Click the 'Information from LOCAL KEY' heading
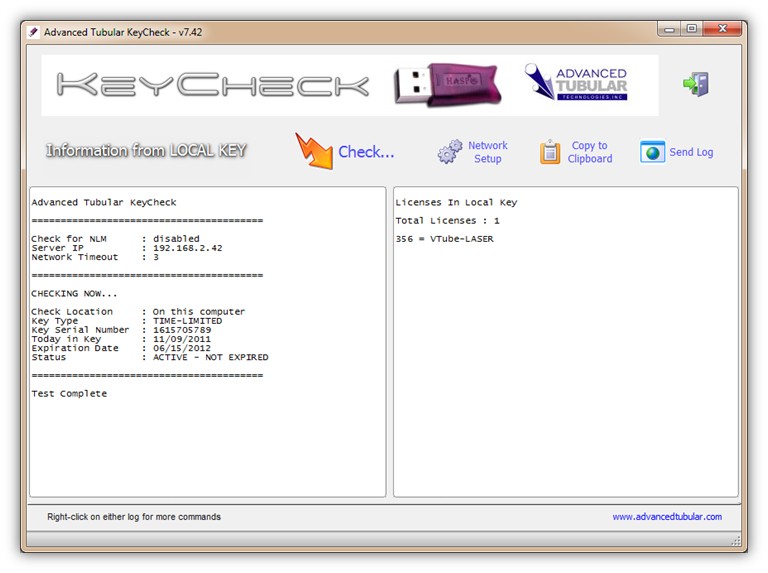Viewport: 768px width, 573px height. pos(146,150)
